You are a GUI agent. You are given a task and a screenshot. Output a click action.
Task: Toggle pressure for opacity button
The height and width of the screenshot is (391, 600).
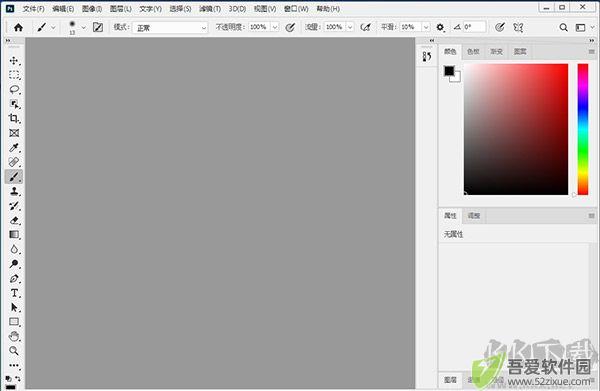pos(290,27)
